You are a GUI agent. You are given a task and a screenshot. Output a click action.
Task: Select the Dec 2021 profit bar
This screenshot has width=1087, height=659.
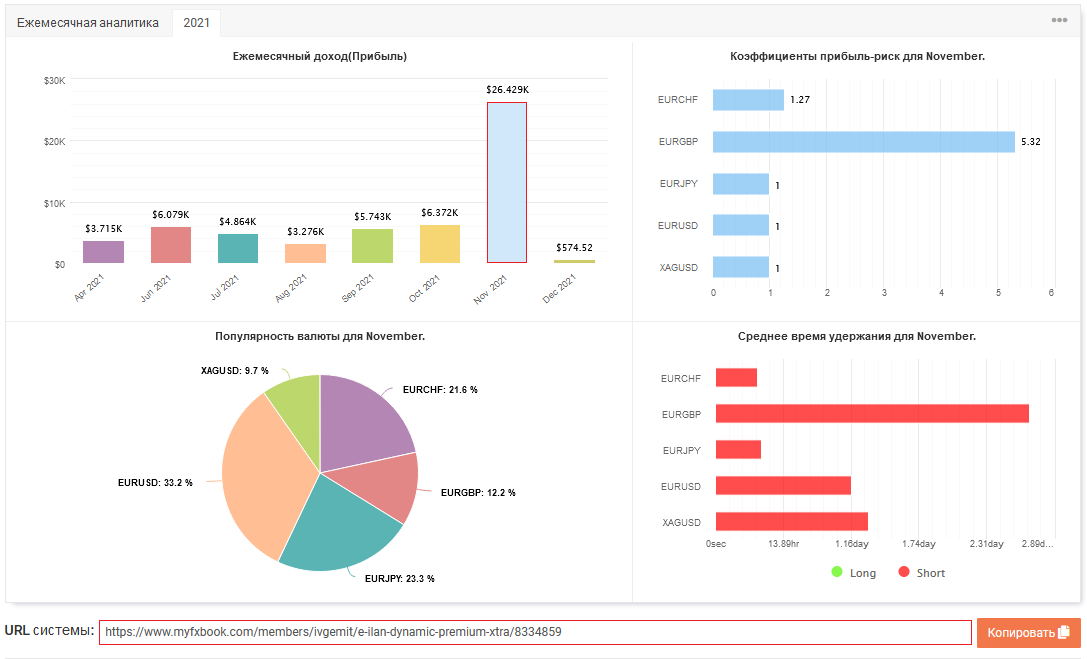(574, 261)
